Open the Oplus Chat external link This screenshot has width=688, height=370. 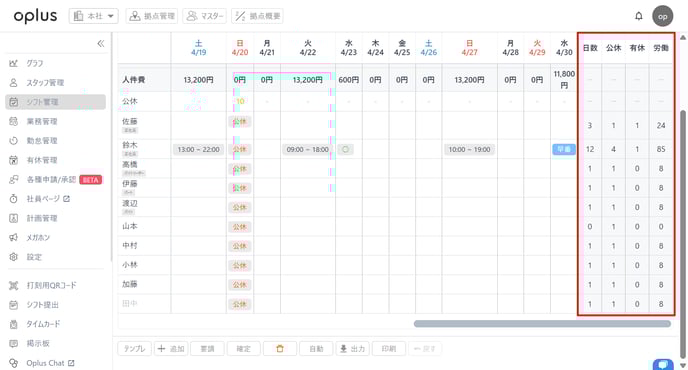pos(50,363)
